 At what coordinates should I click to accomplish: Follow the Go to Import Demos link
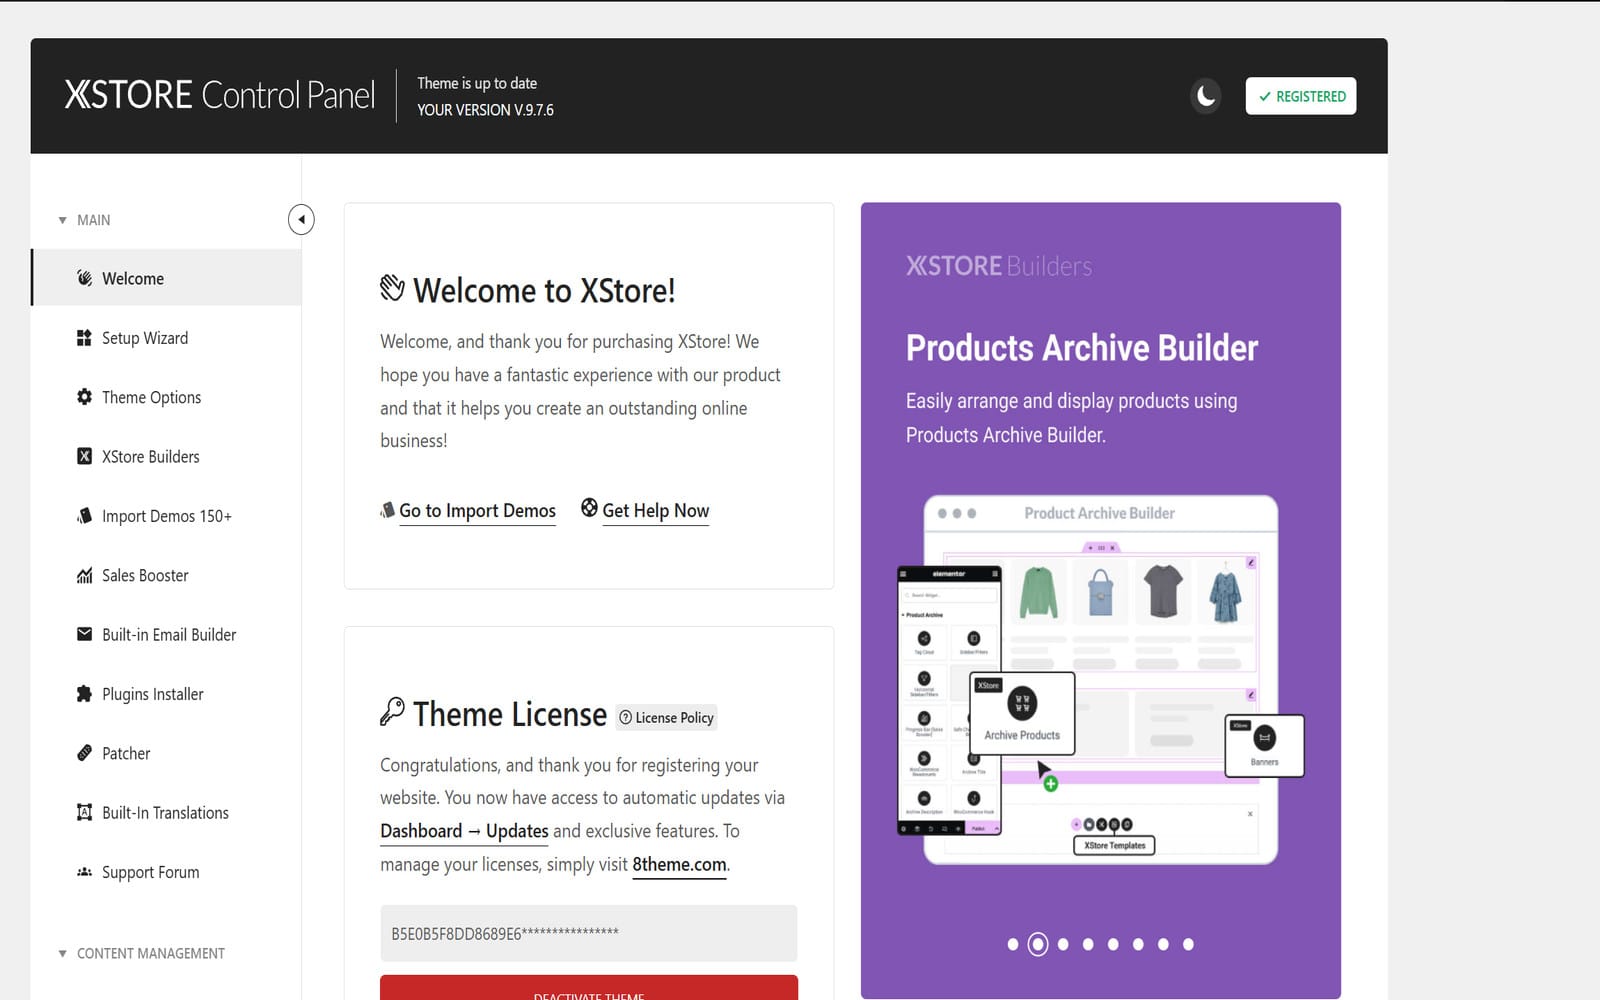(477, 511)
